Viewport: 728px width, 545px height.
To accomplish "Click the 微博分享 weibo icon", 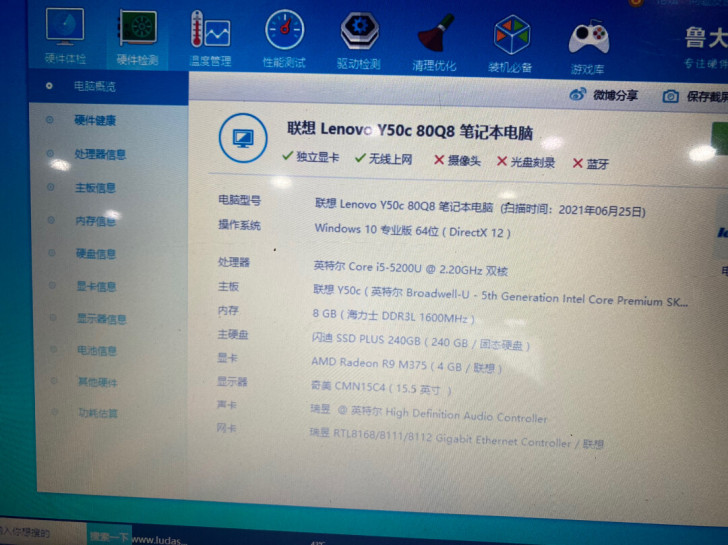I will [x=577, y=95].
